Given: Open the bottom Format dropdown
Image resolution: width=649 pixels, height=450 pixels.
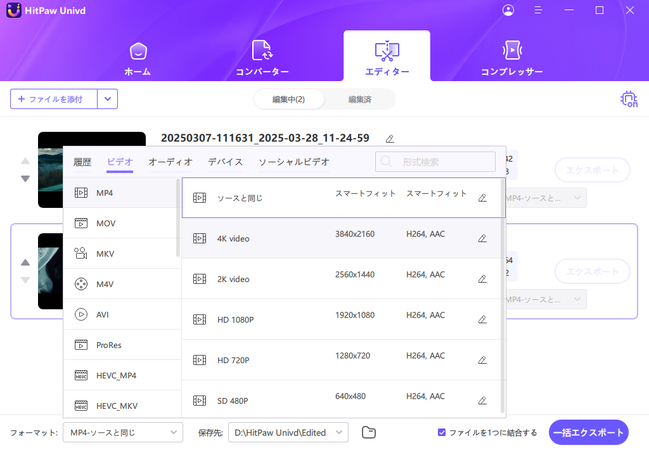Looking at the screenshot, I should coord(123,433).
